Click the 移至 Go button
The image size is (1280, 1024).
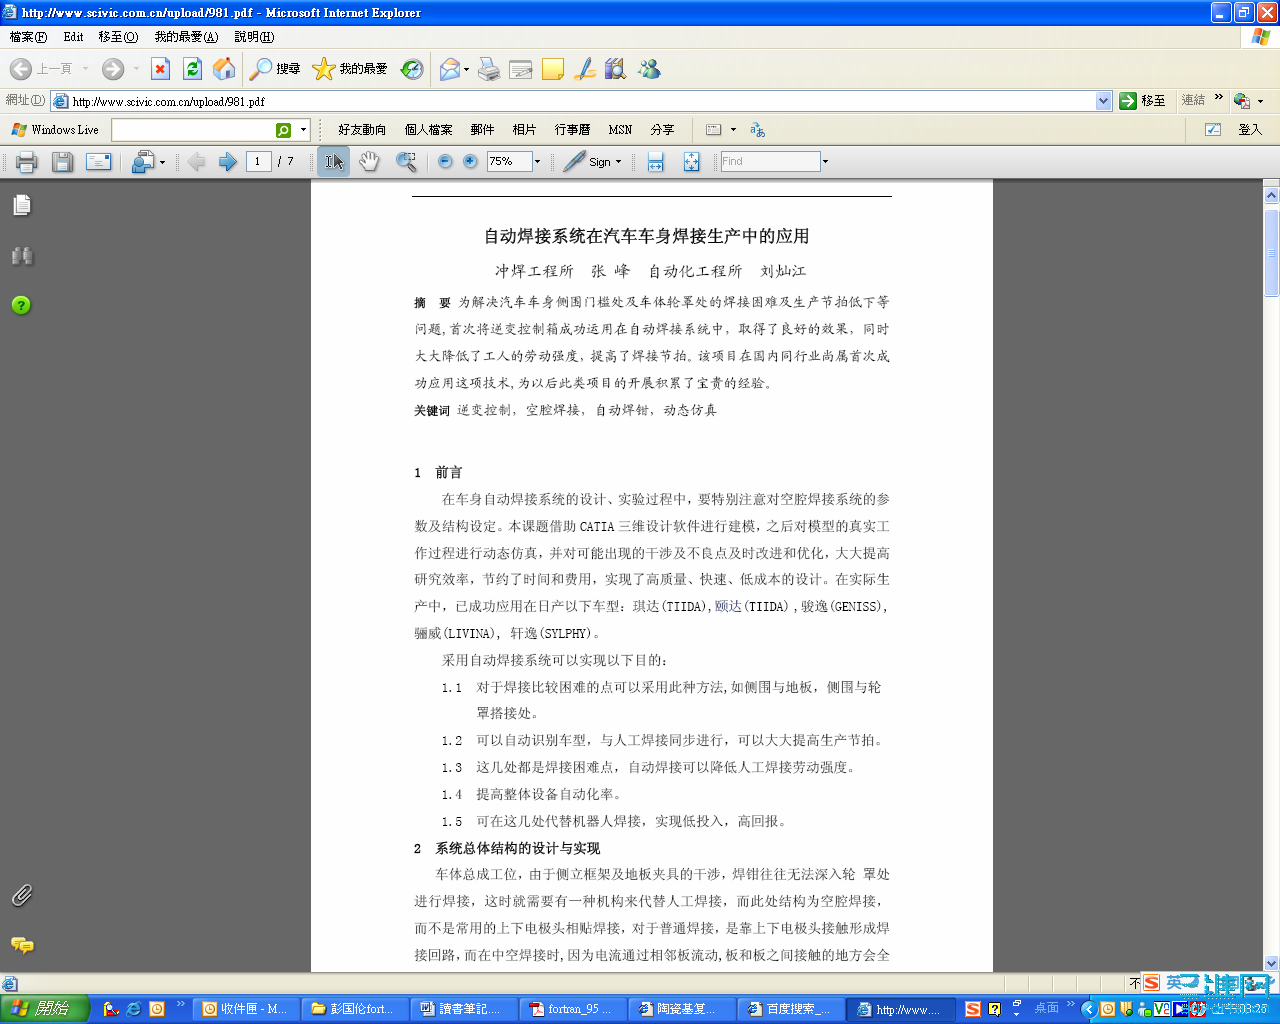click(x=1142, y=101)
